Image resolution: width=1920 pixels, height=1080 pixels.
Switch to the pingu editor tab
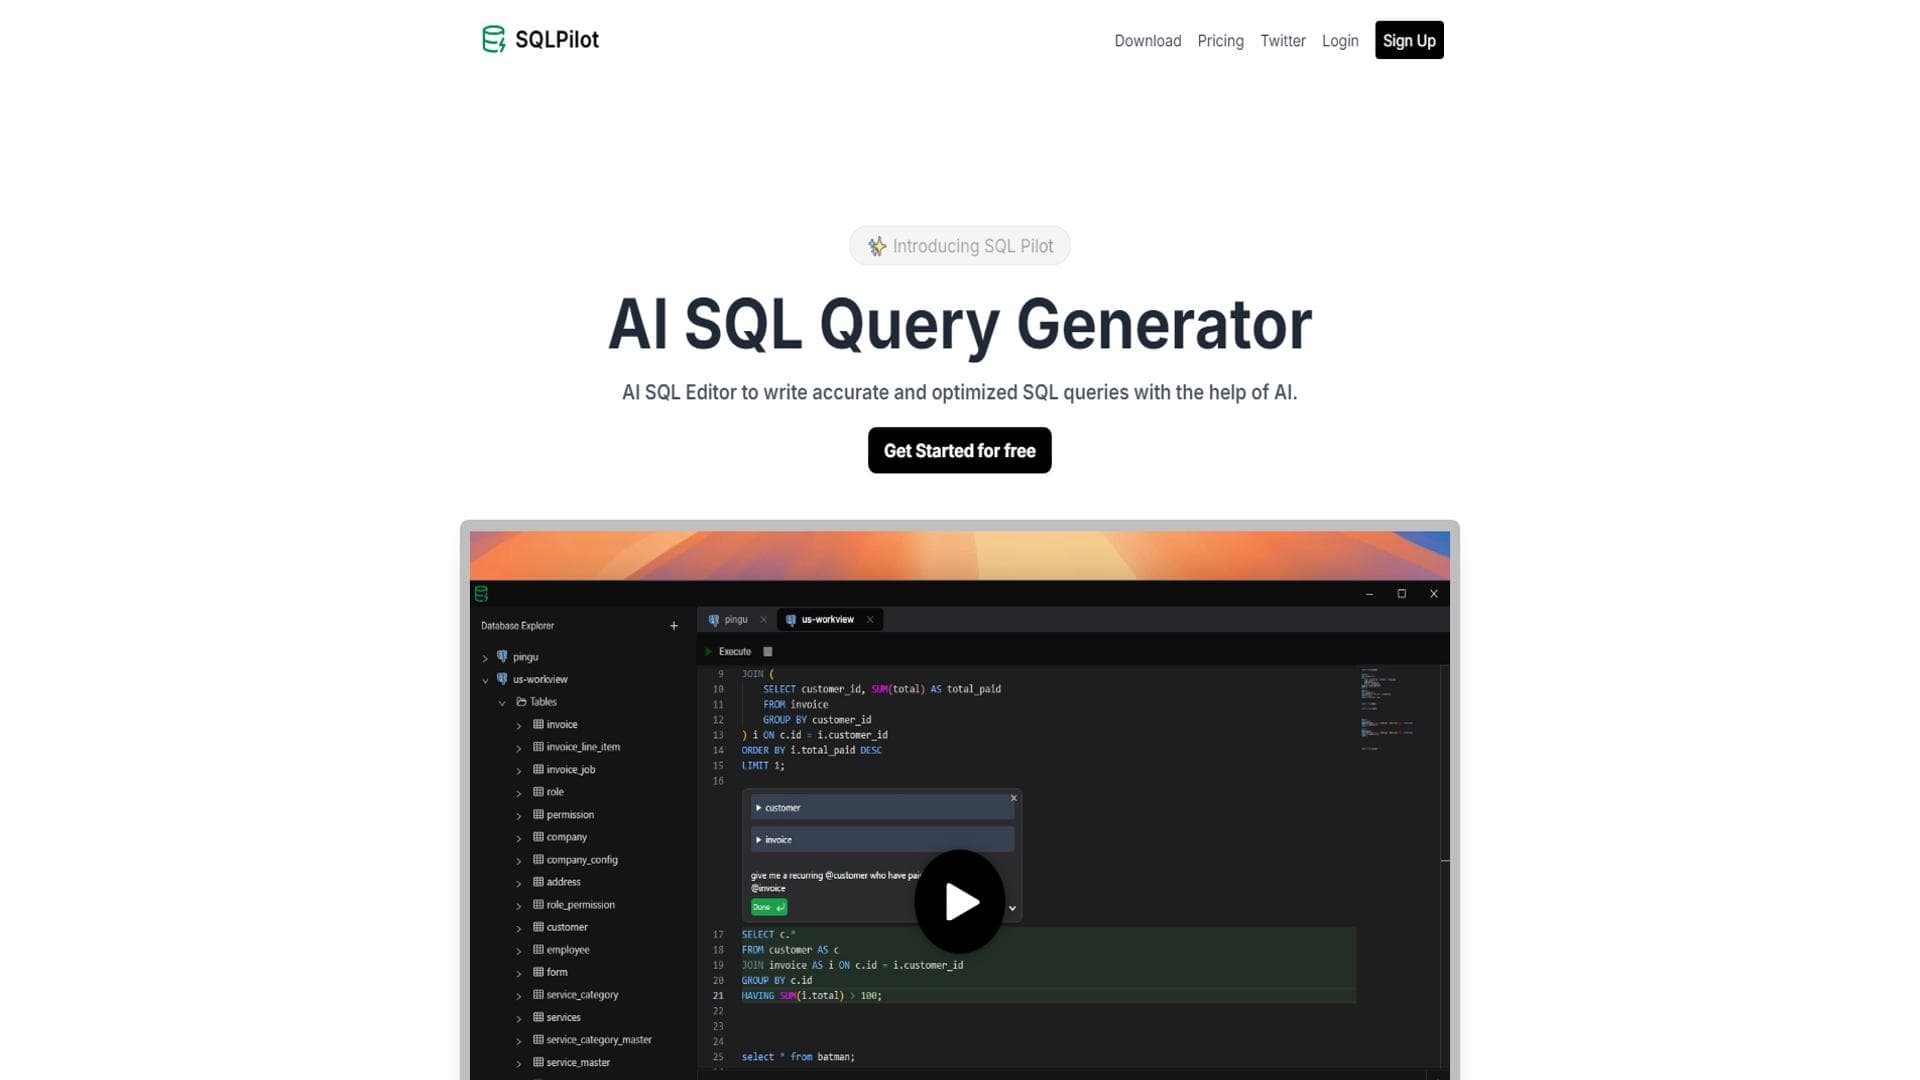coord(735,620)
